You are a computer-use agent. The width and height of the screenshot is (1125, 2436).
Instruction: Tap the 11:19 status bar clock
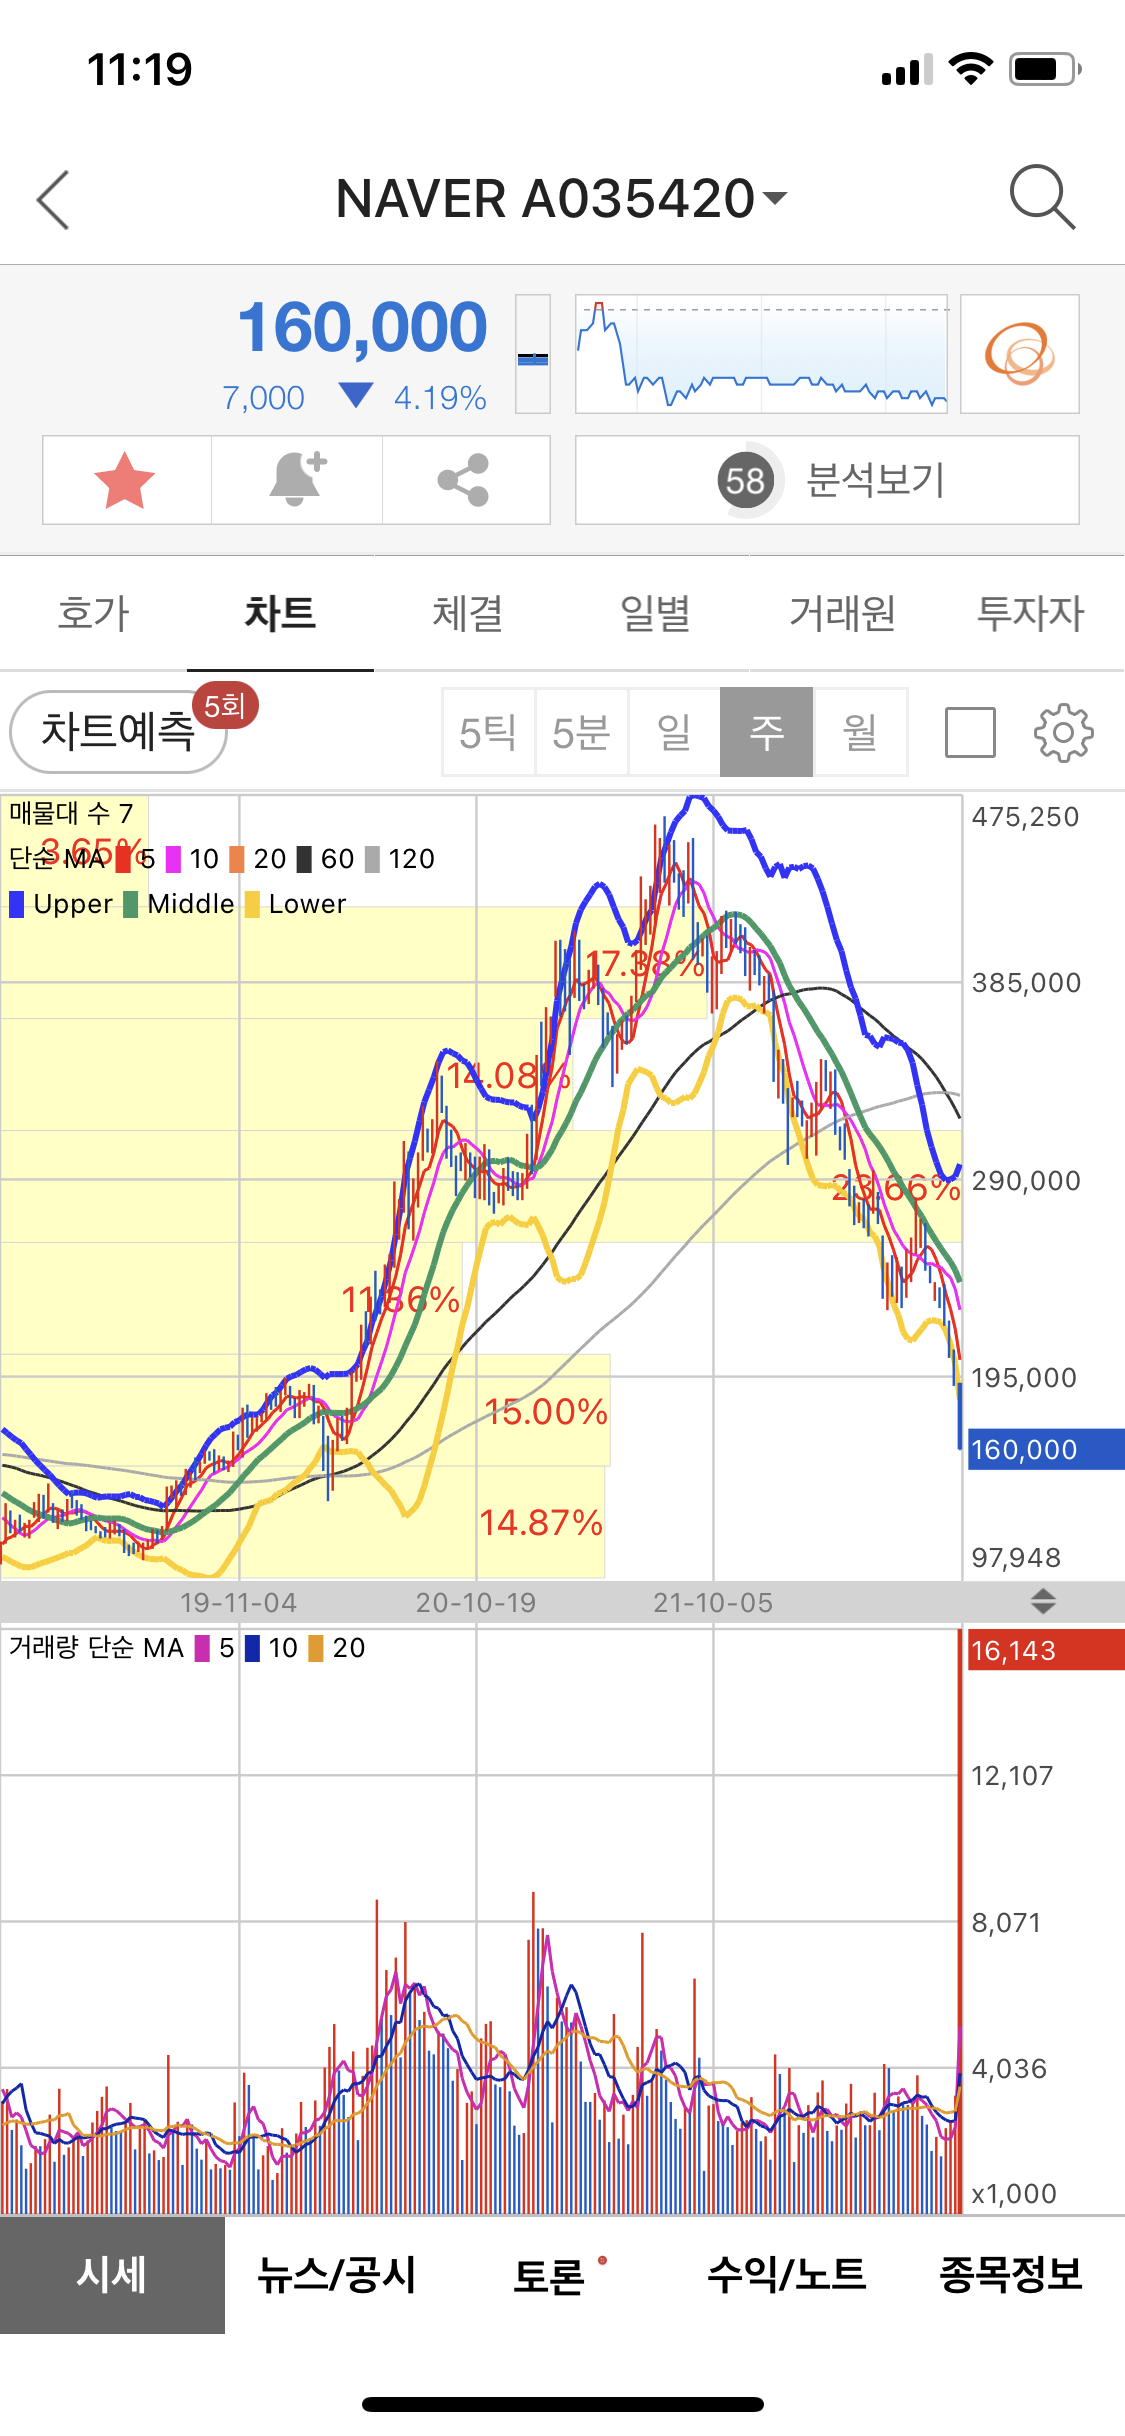coord(140,69)
